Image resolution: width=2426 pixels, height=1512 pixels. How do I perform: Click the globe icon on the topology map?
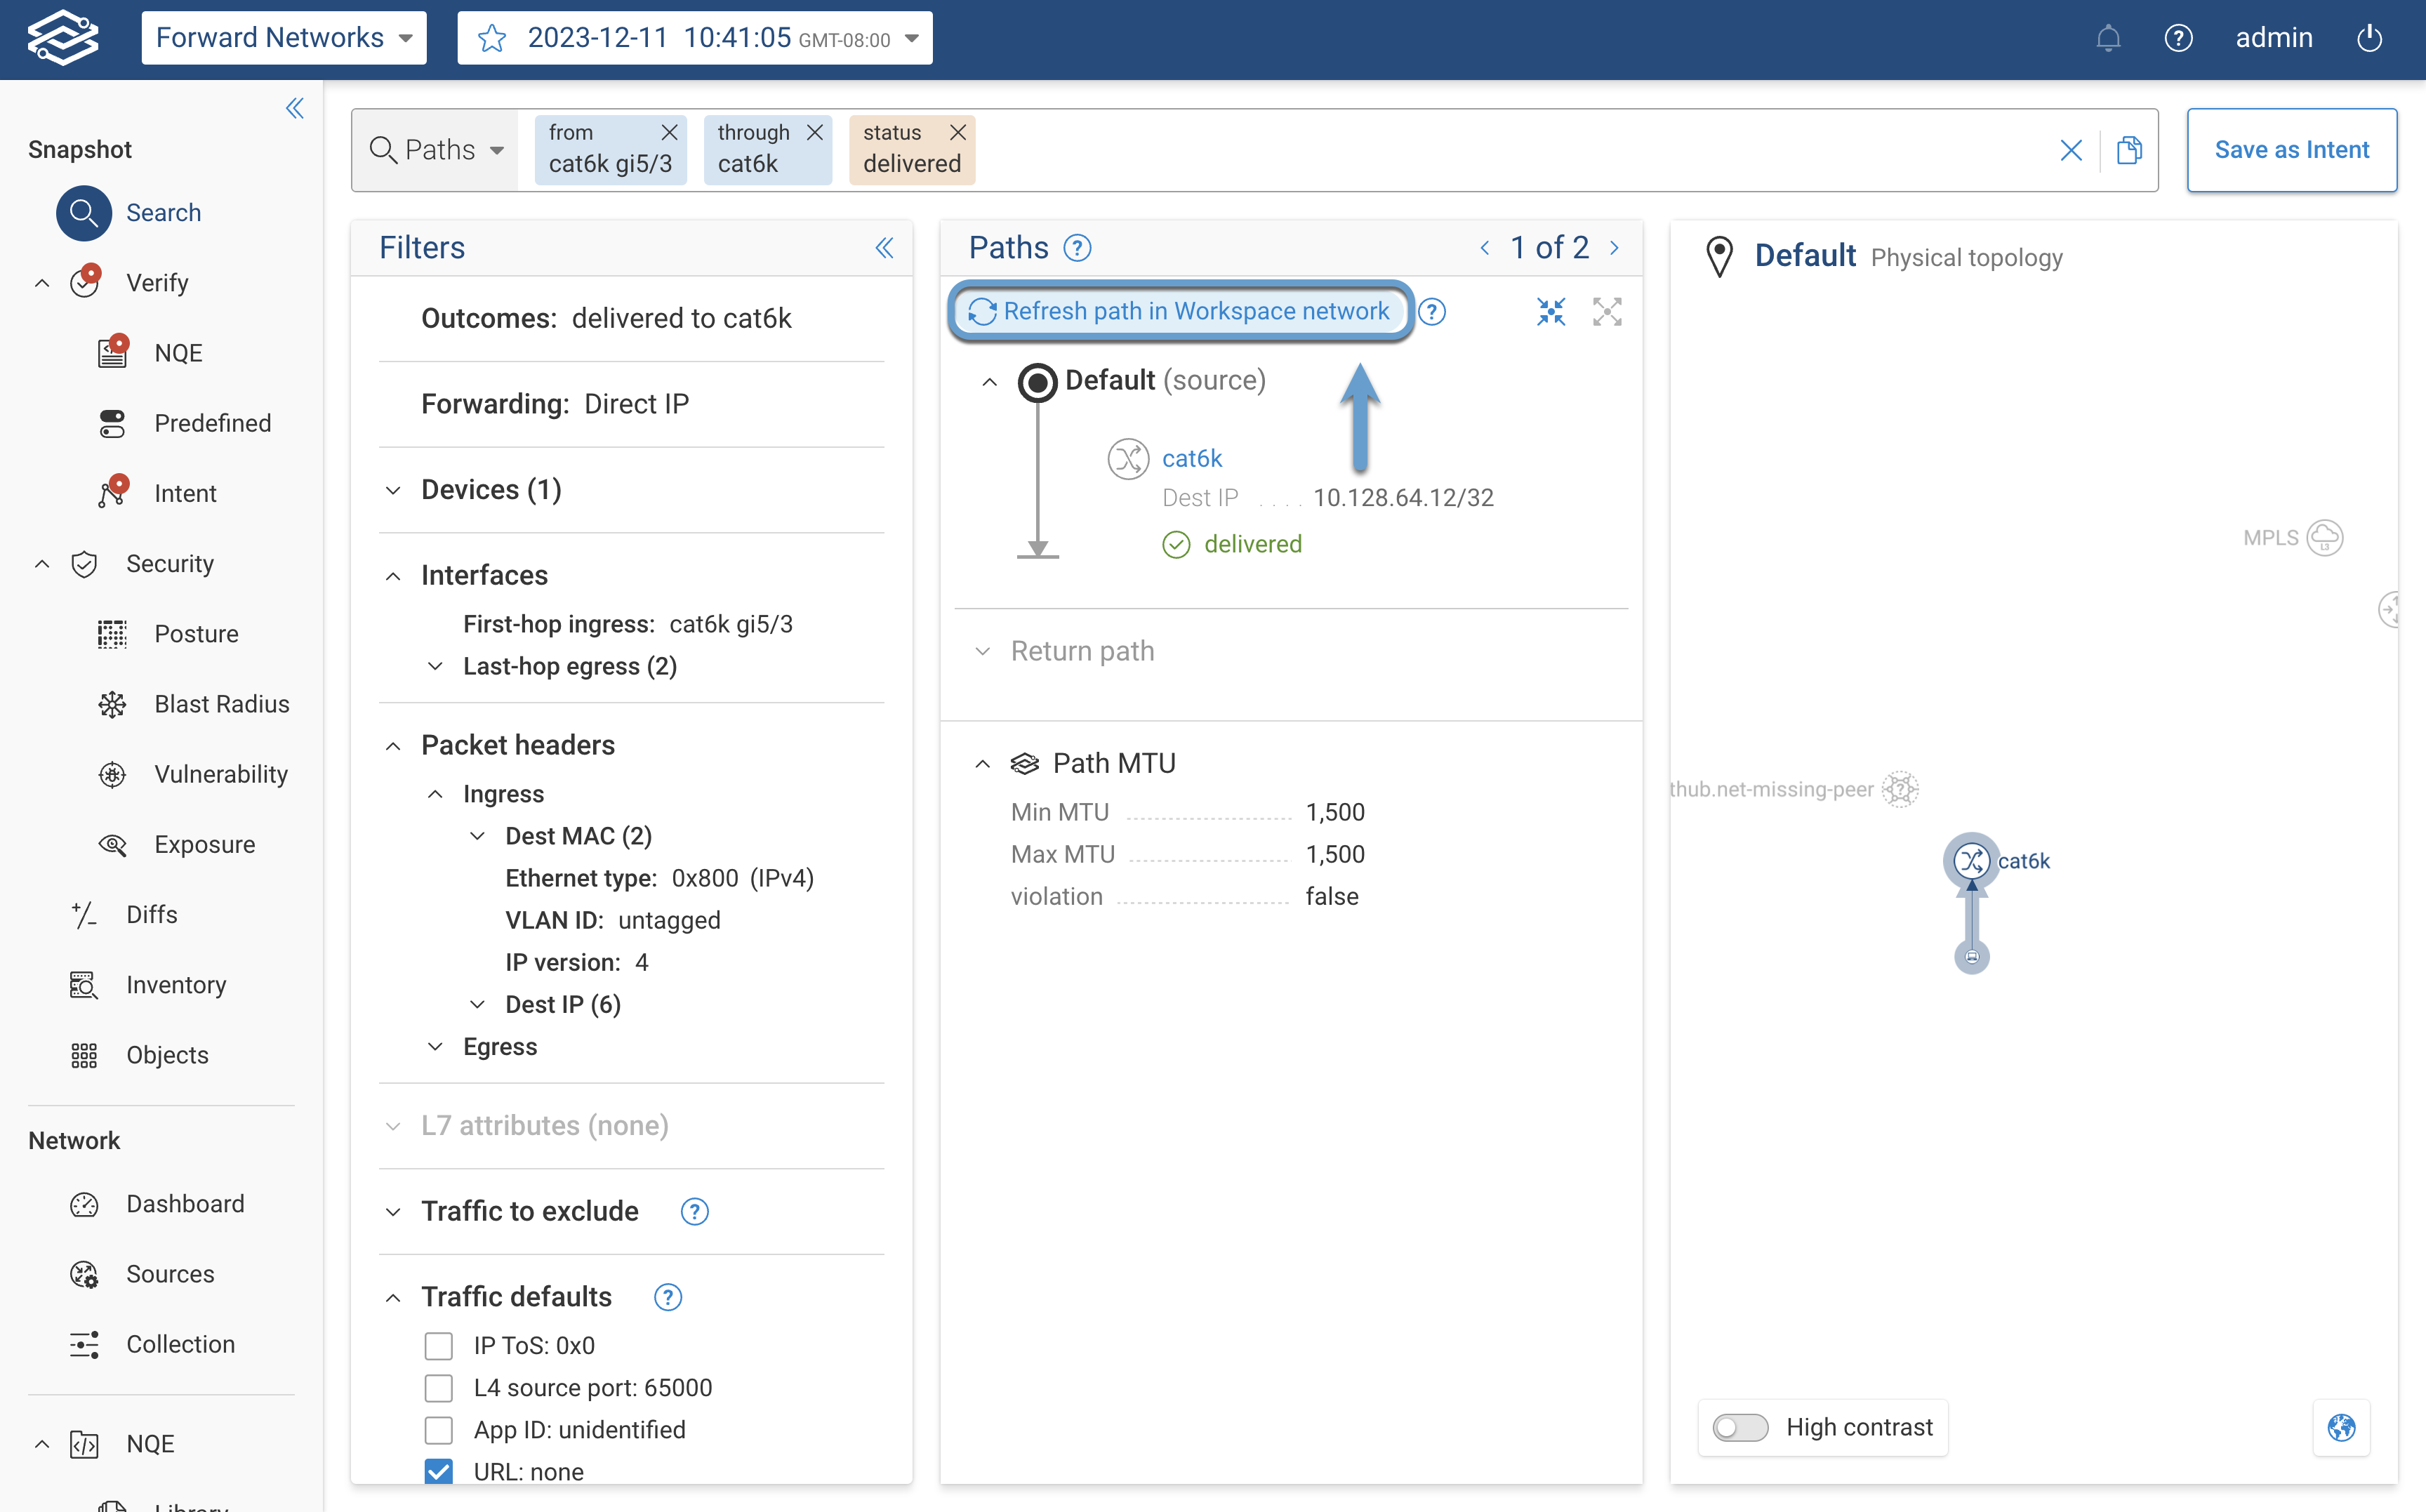(2341, 1427)
